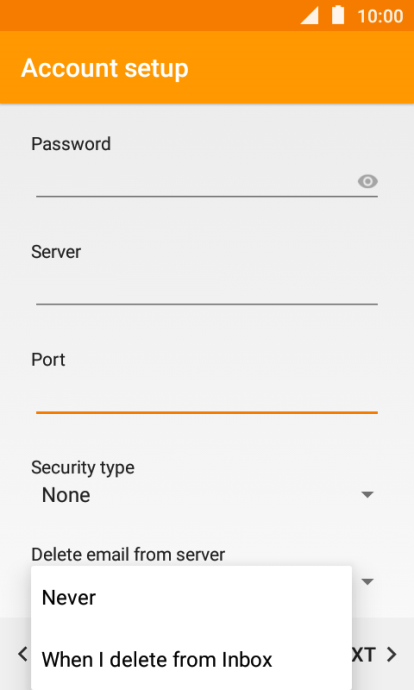Image resolution: width=414 pixels, height=690 pixels.
Task: Tap the Server label text
Action: 56,252
